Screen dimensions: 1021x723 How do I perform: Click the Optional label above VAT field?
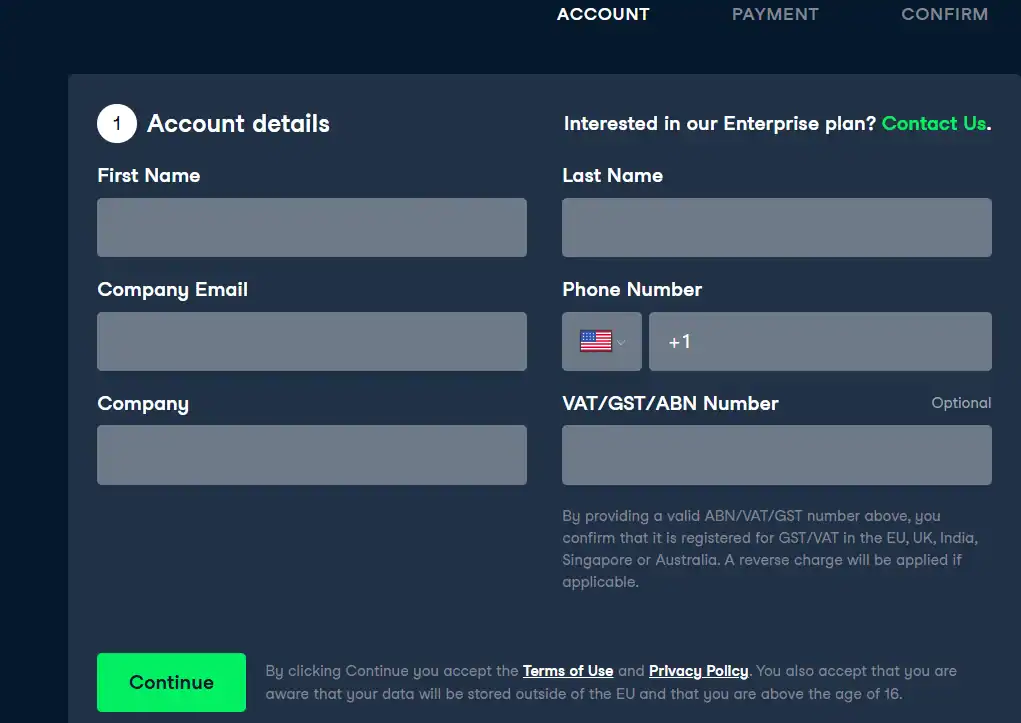click(961, 403)
